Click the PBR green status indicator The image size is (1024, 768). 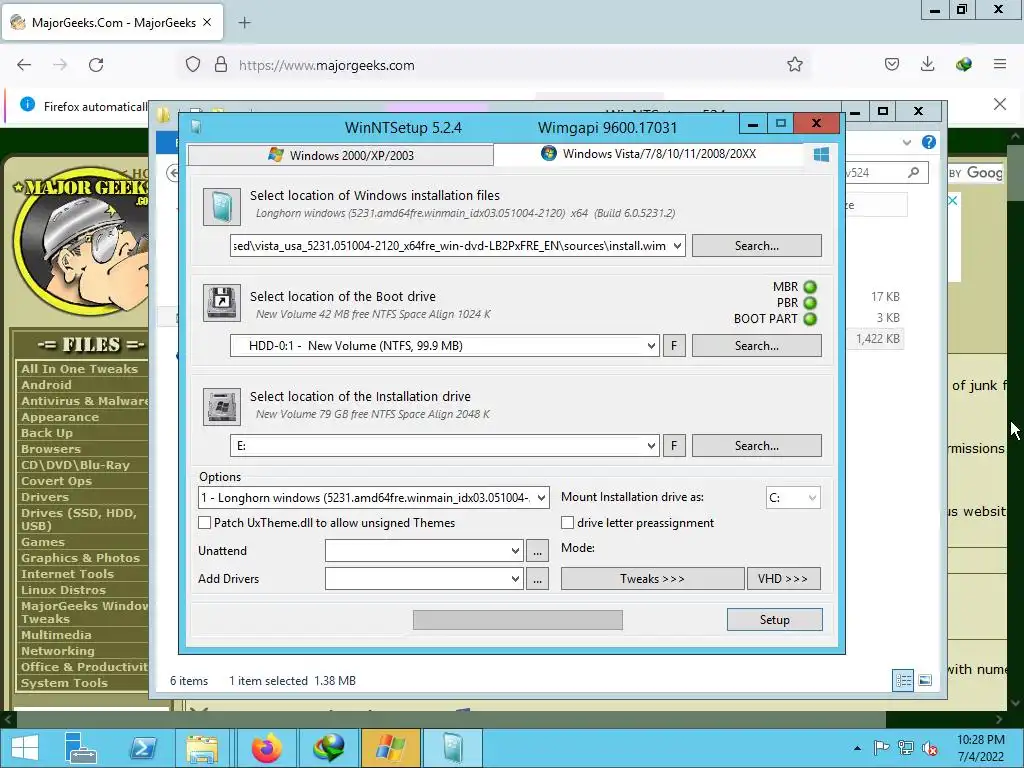(x=810, y=303)
